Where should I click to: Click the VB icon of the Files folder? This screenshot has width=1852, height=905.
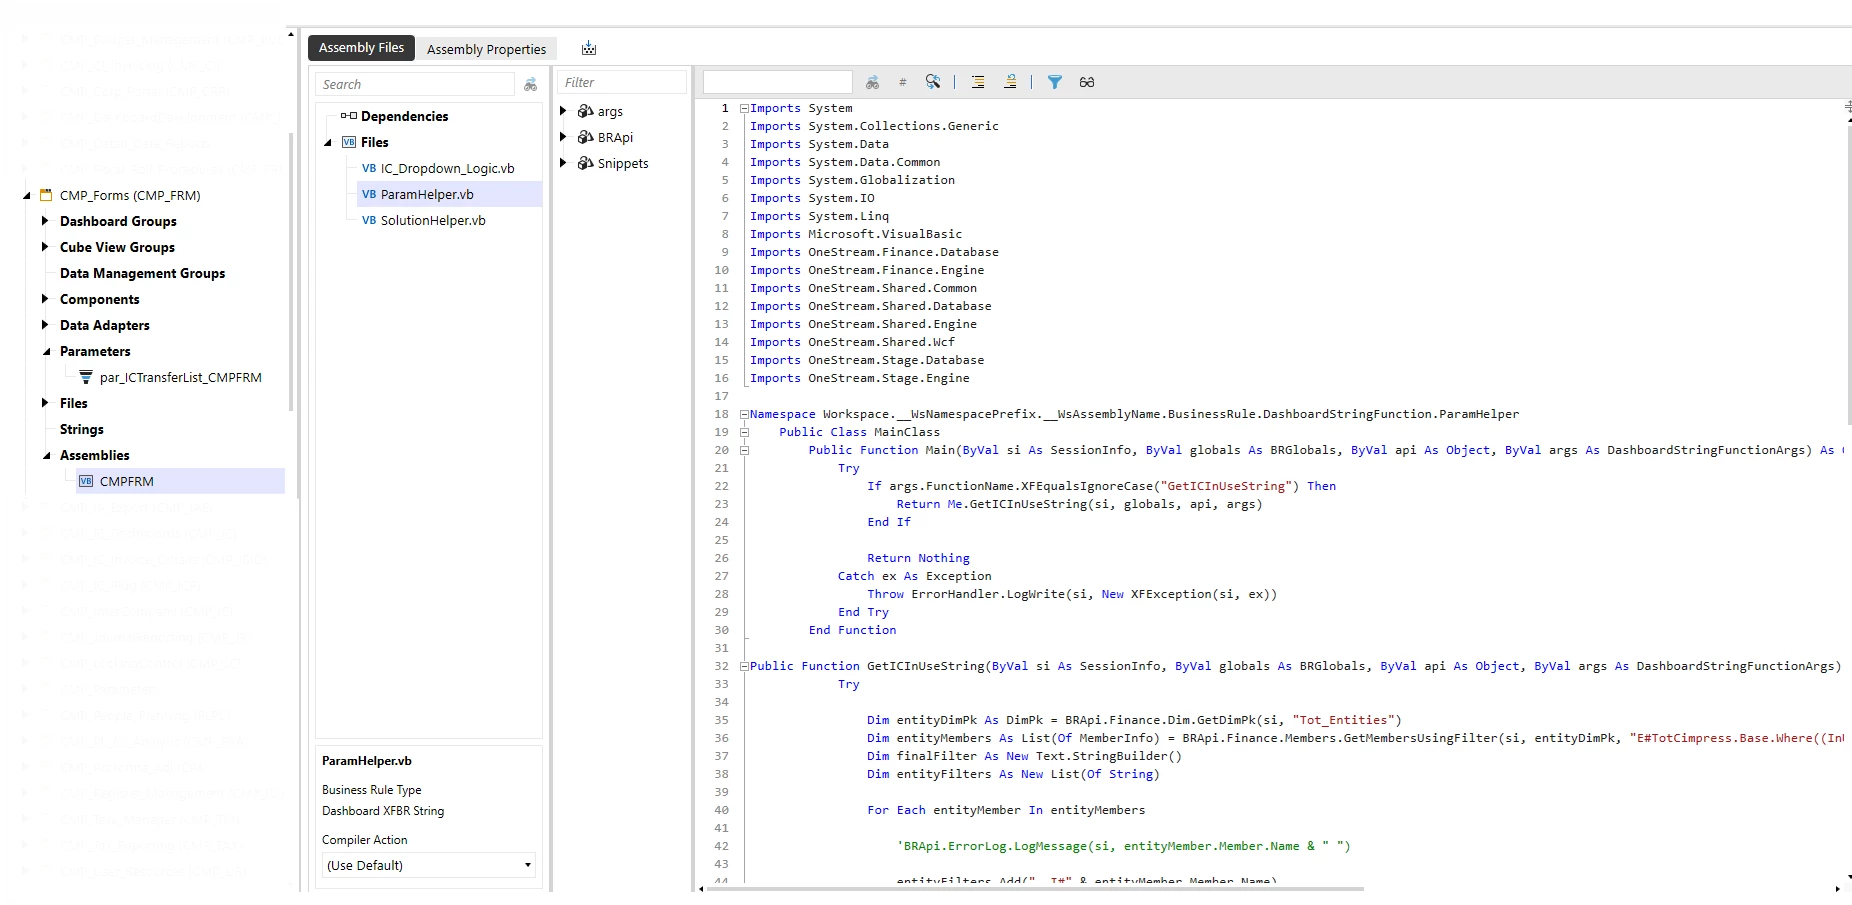tap(348, 142)
